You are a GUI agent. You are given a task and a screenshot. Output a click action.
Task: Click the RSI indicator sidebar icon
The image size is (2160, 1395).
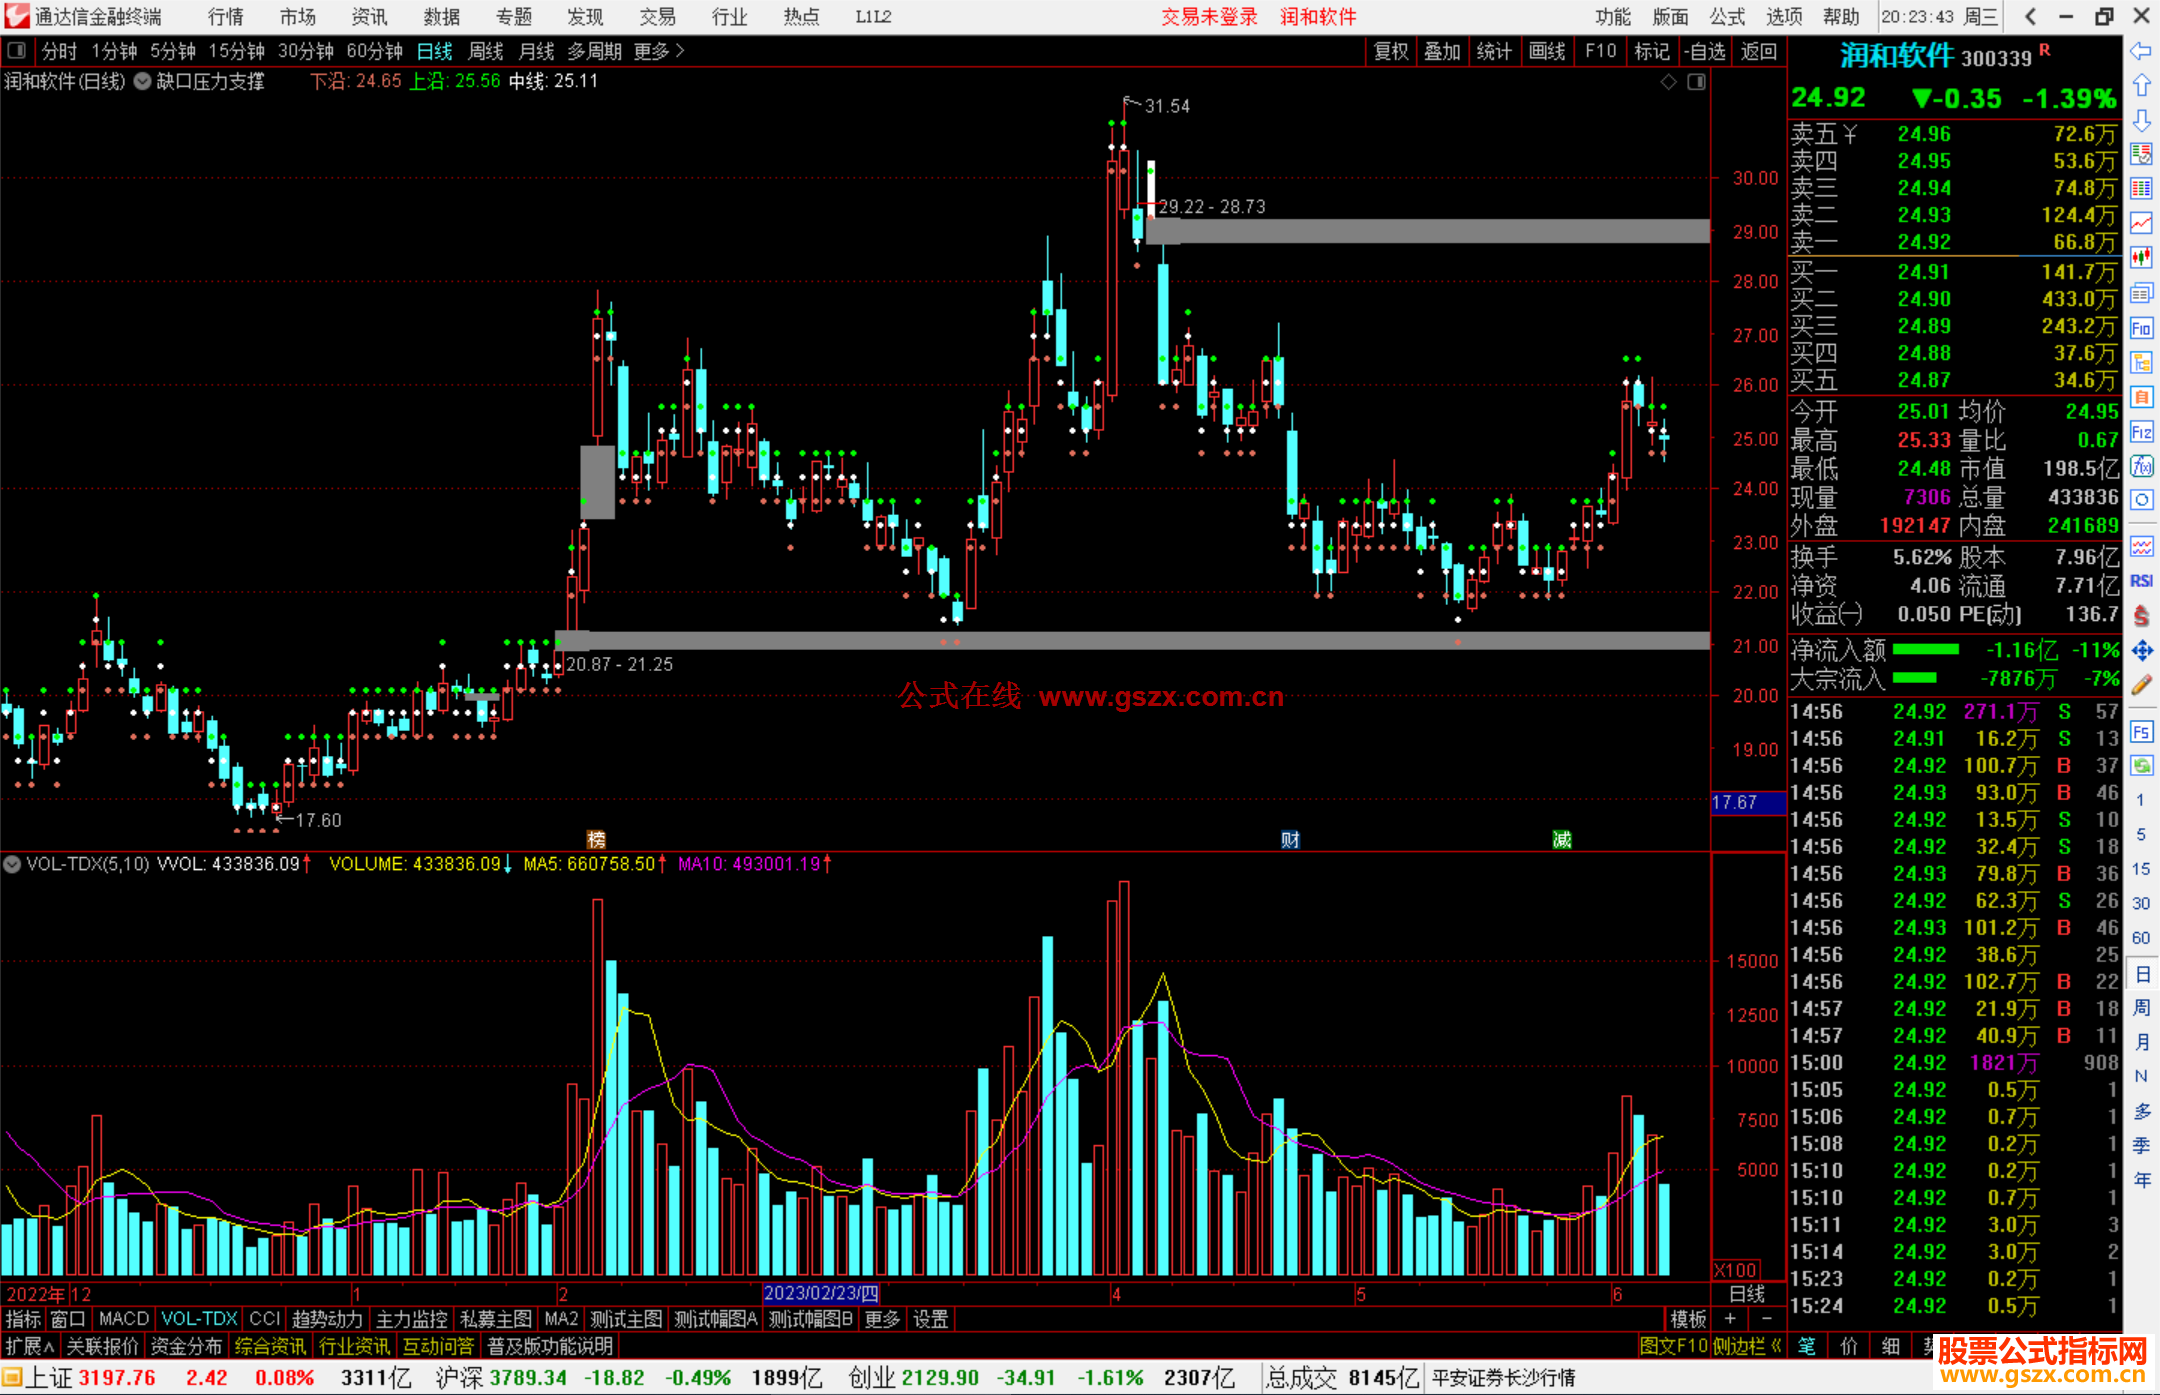point(2141,581)
